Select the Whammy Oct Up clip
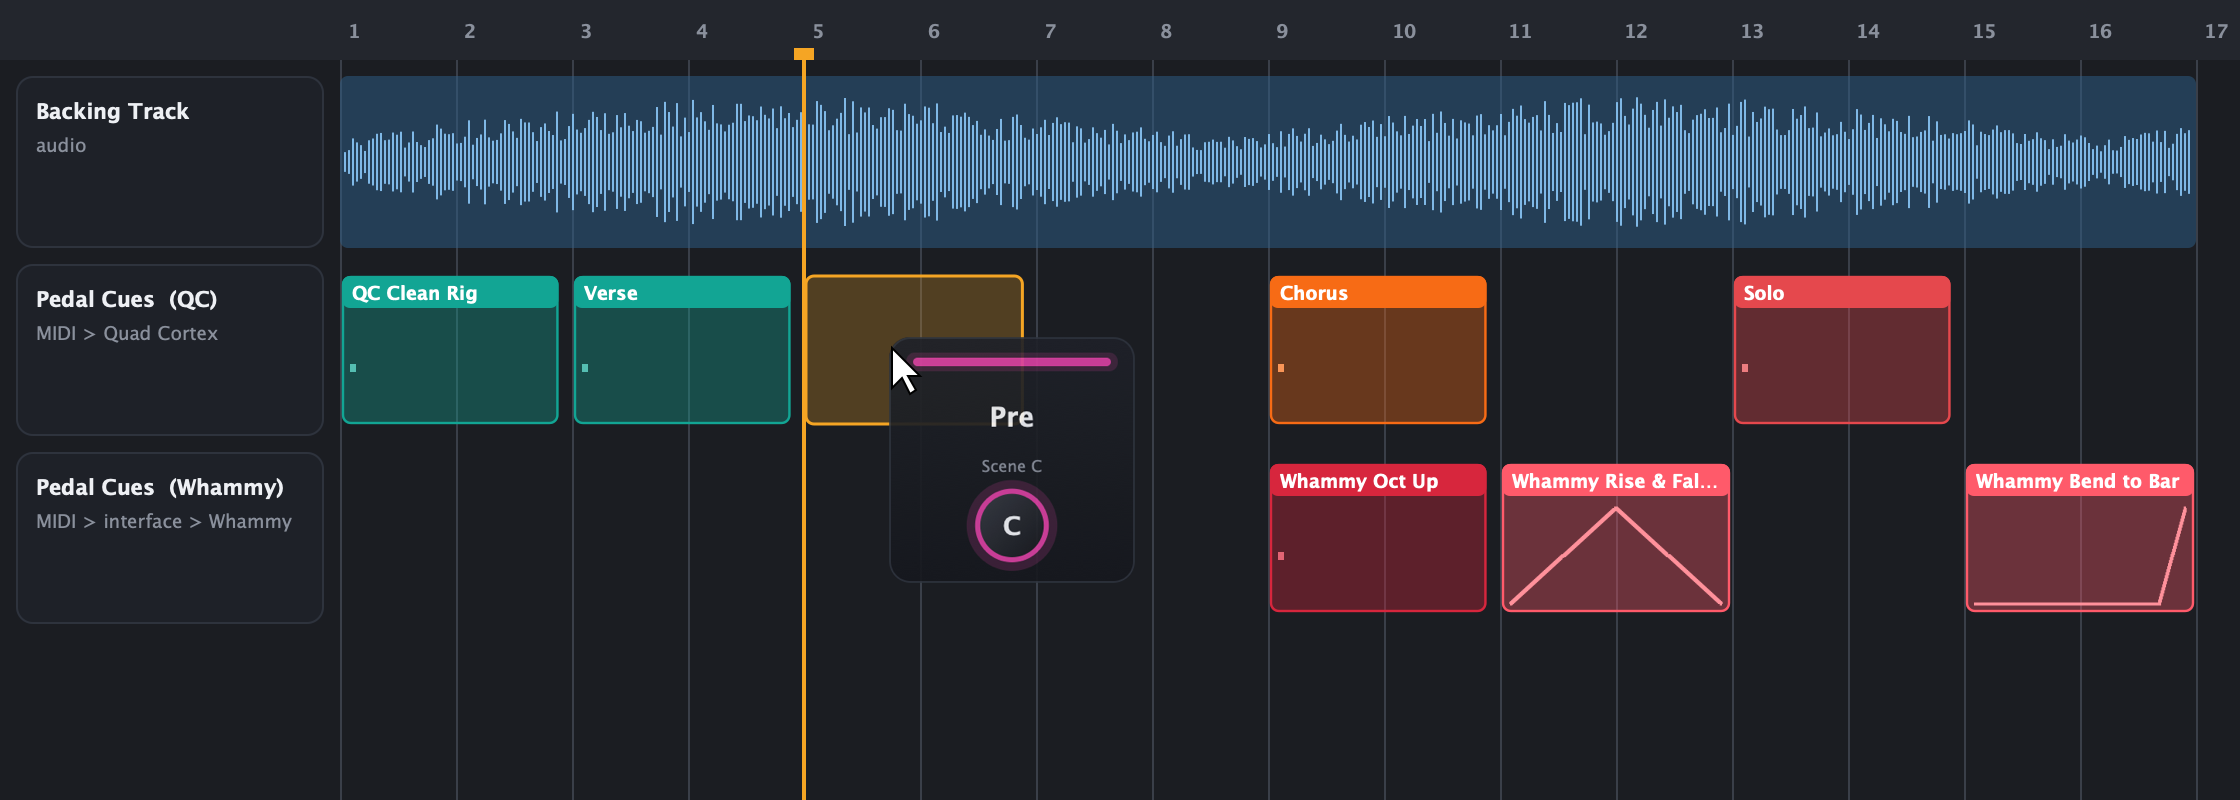The height and width of the screenshot is (800, 2240). pyautogui.click(x=1378, y=538)
